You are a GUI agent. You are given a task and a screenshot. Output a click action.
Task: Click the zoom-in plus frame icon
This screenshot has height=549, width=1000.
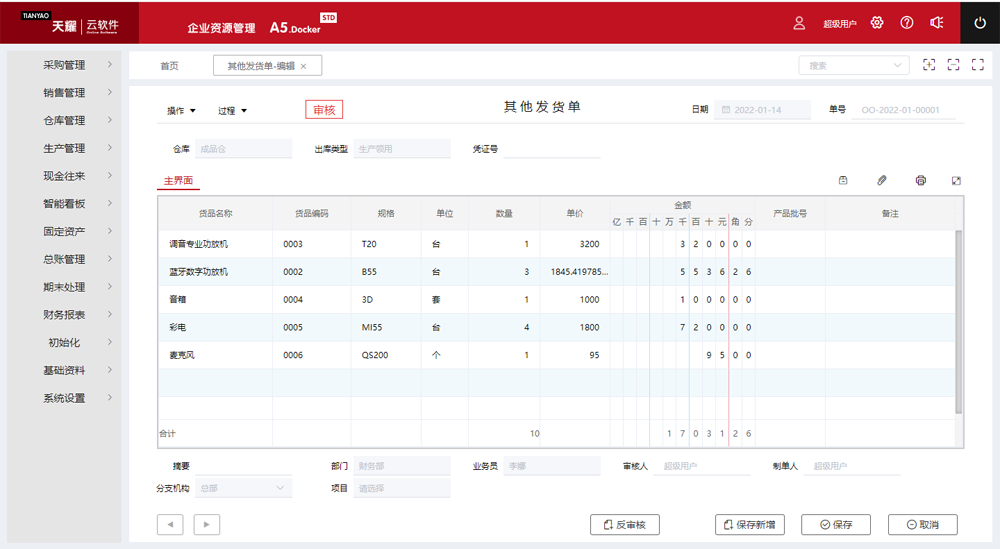[x=929, y=65]
